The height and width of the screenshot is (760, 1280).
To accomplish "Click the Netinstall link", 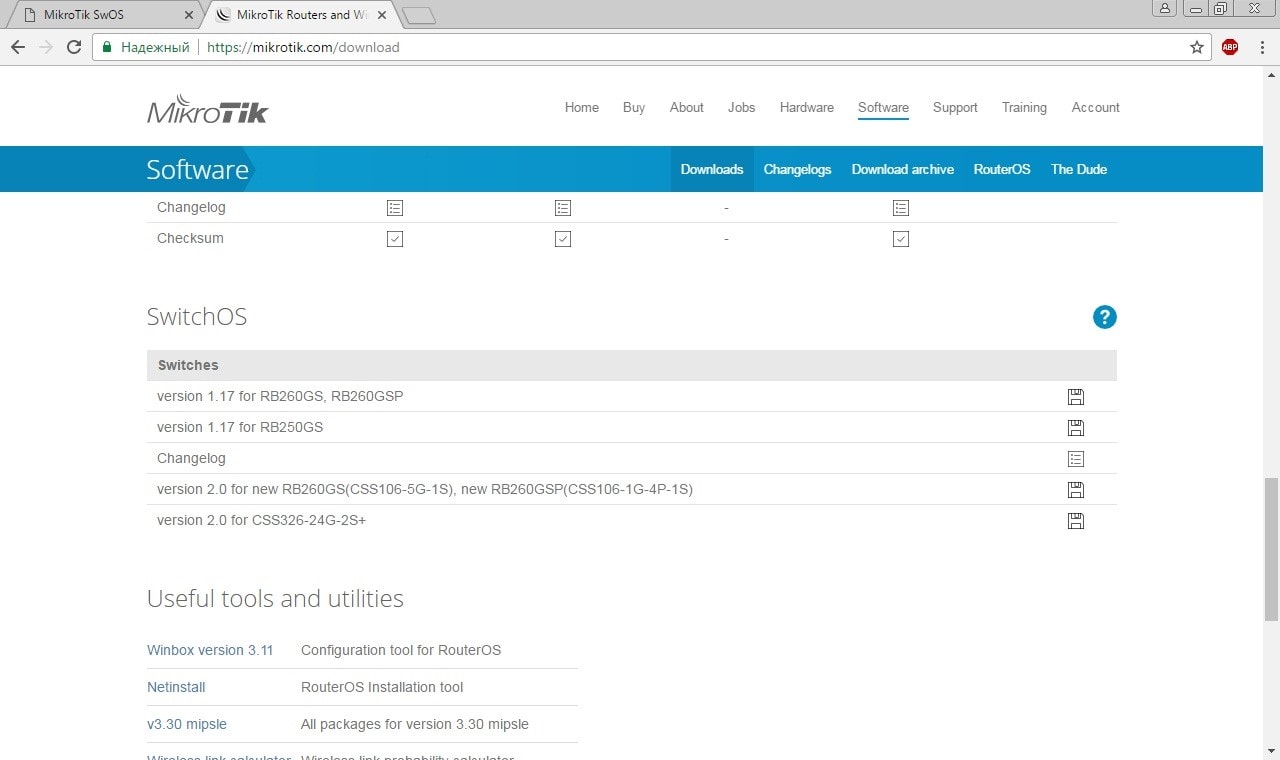I will 176,687.
